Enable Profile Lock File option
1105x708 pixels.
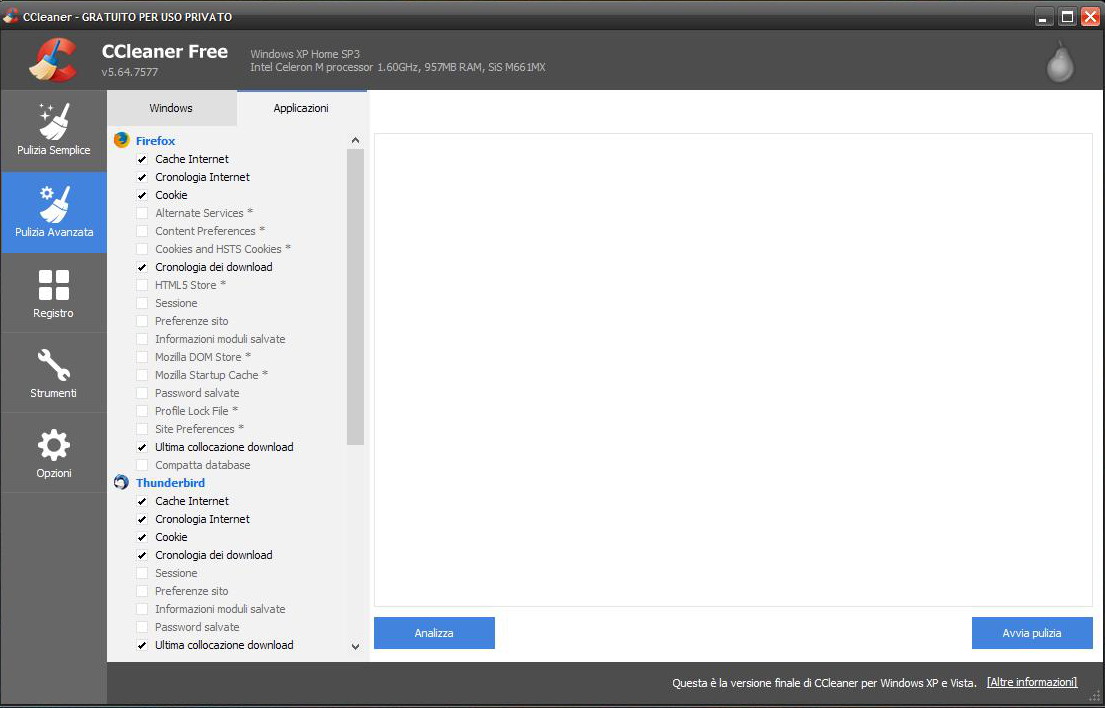click(x=142, y=411)
